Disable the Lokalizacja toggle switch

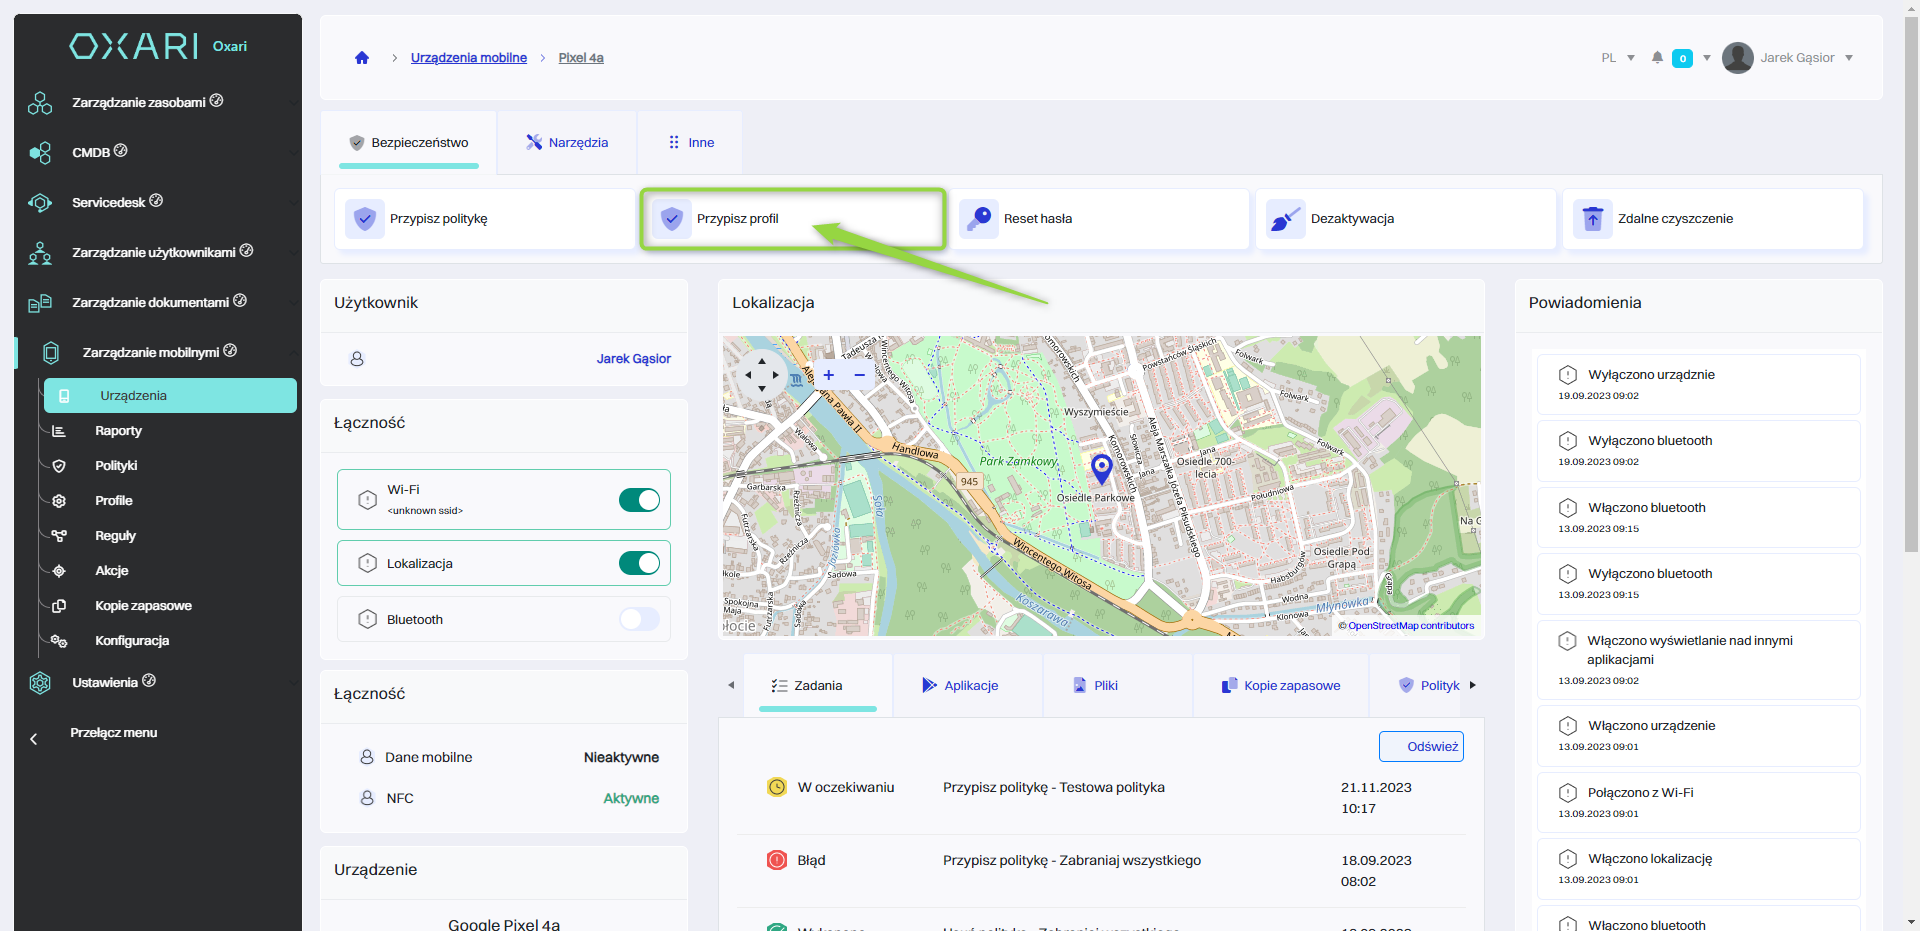point(639,563)
